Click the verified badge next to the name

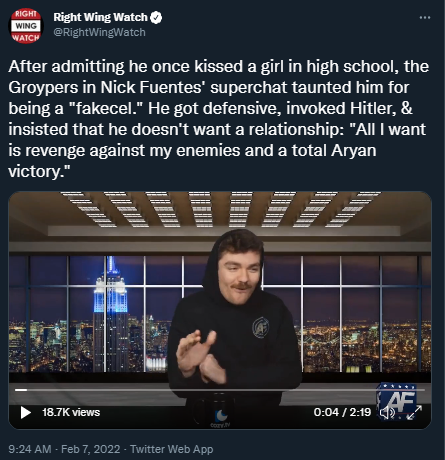[156, 17]
